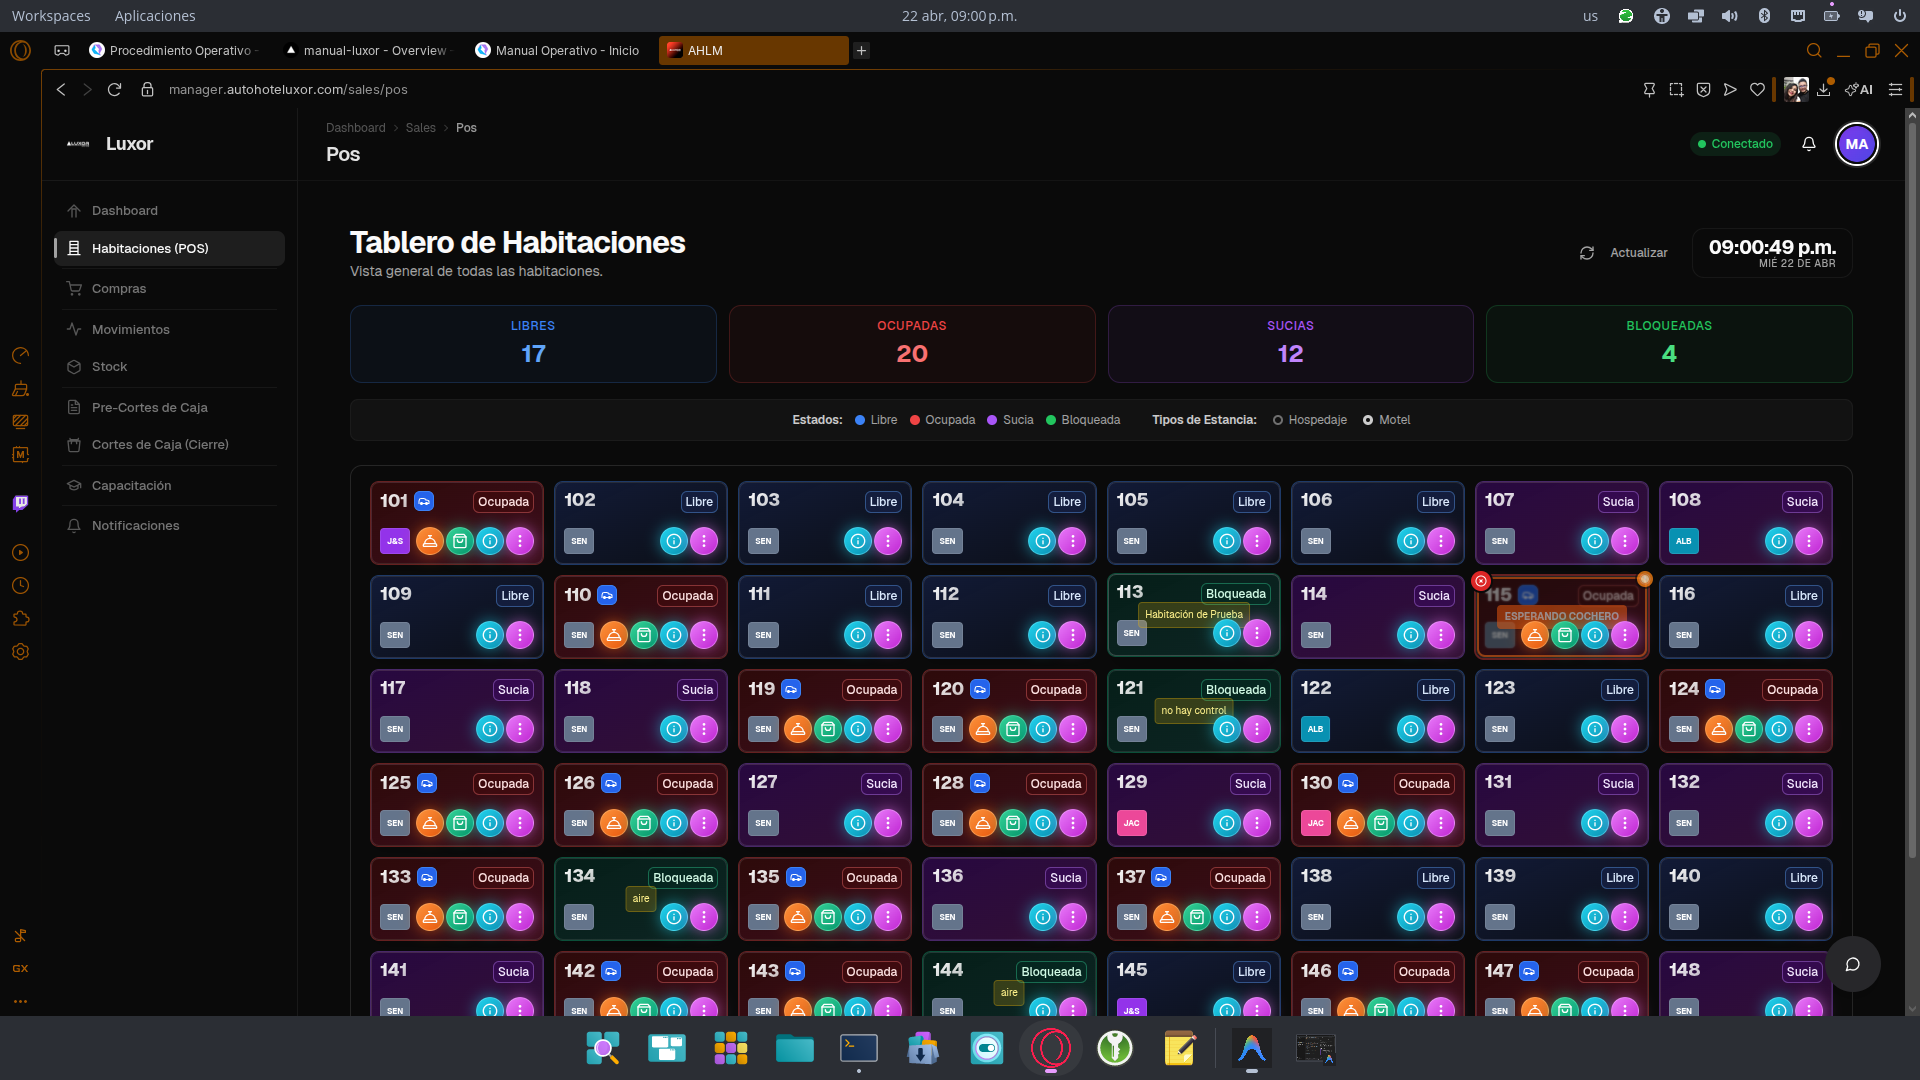Image resolution: width=1920 pixels, height=1080 pixels.
Task: Open the three-dot menu on room 105
Action: pyautogui.click(x=1257, y=541)
